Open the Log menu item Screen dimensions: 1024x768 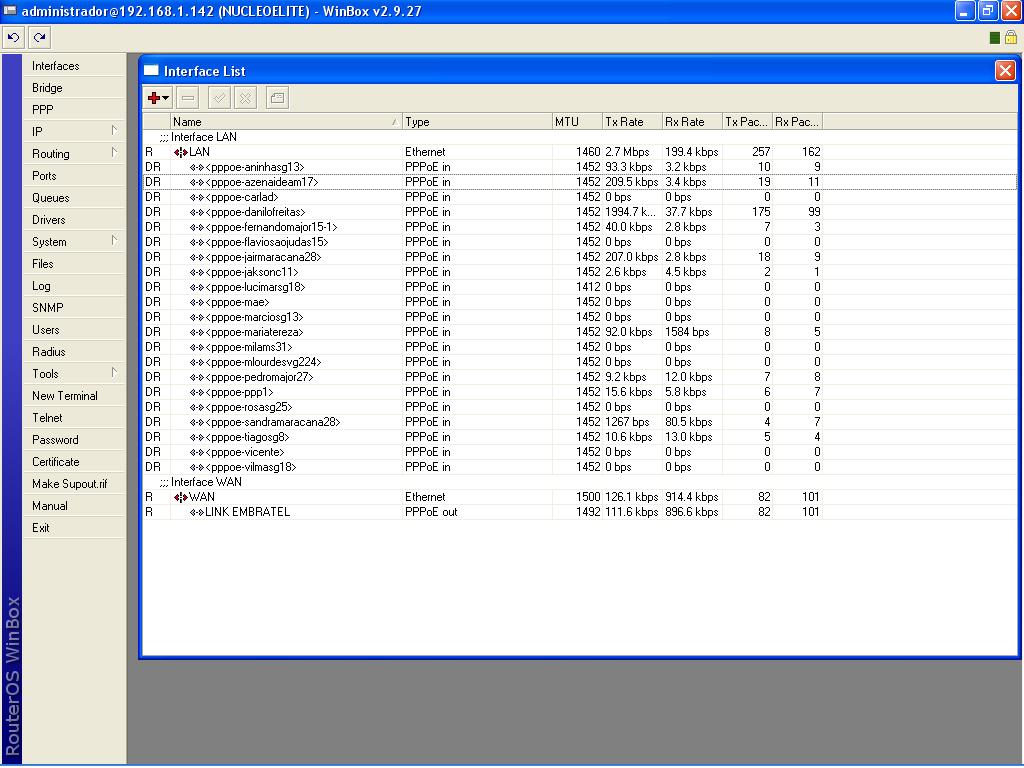point(74,286)
